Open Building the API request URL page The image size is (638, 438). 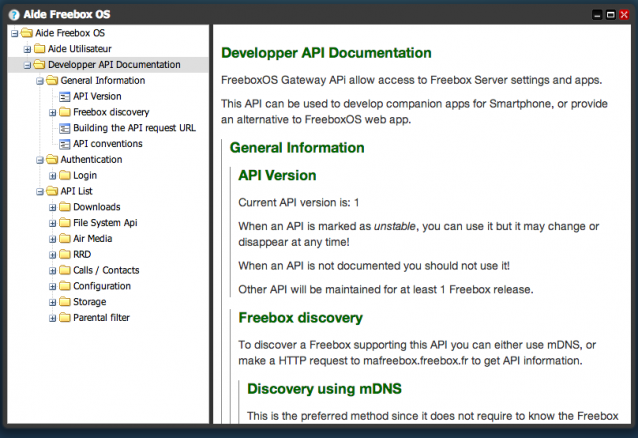[134, 128]
